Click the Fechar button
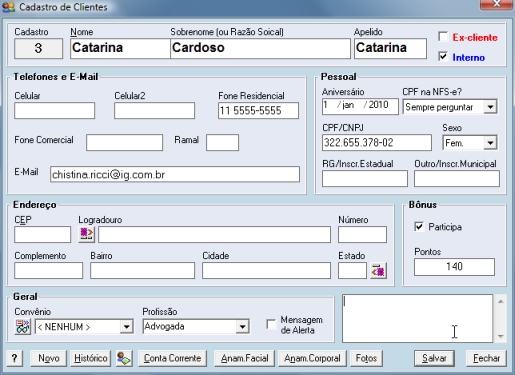The image size is (515, 375). (486, 358)
